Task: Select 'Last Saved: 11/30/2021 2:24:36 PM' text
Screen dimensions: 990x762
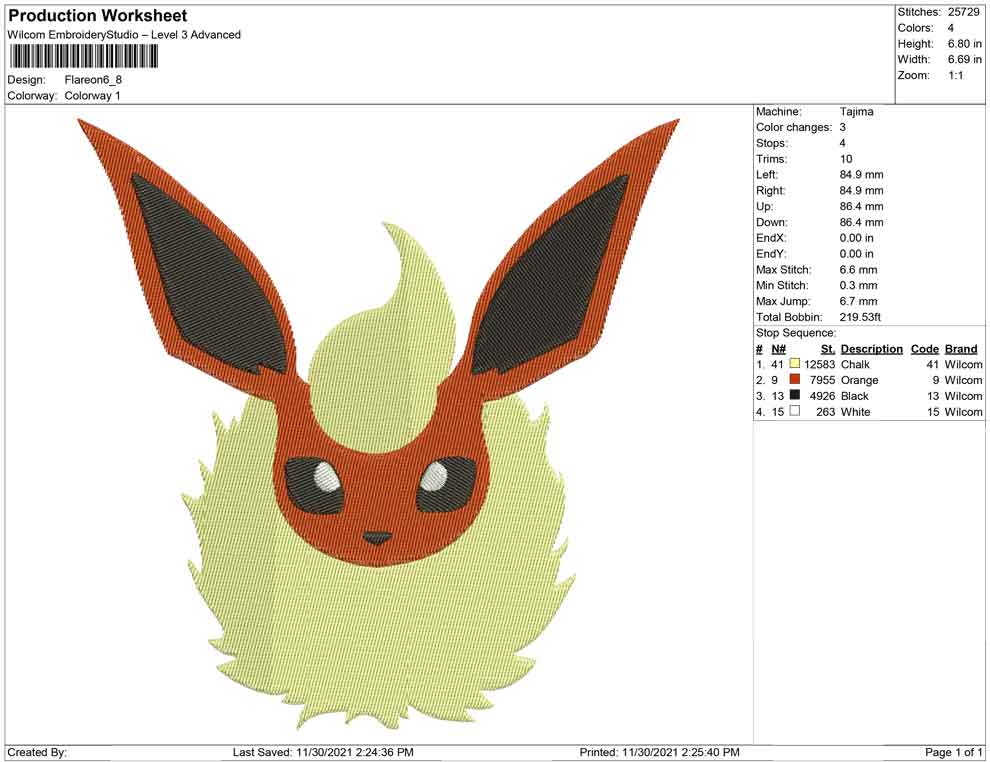Action: click(323, 753)
